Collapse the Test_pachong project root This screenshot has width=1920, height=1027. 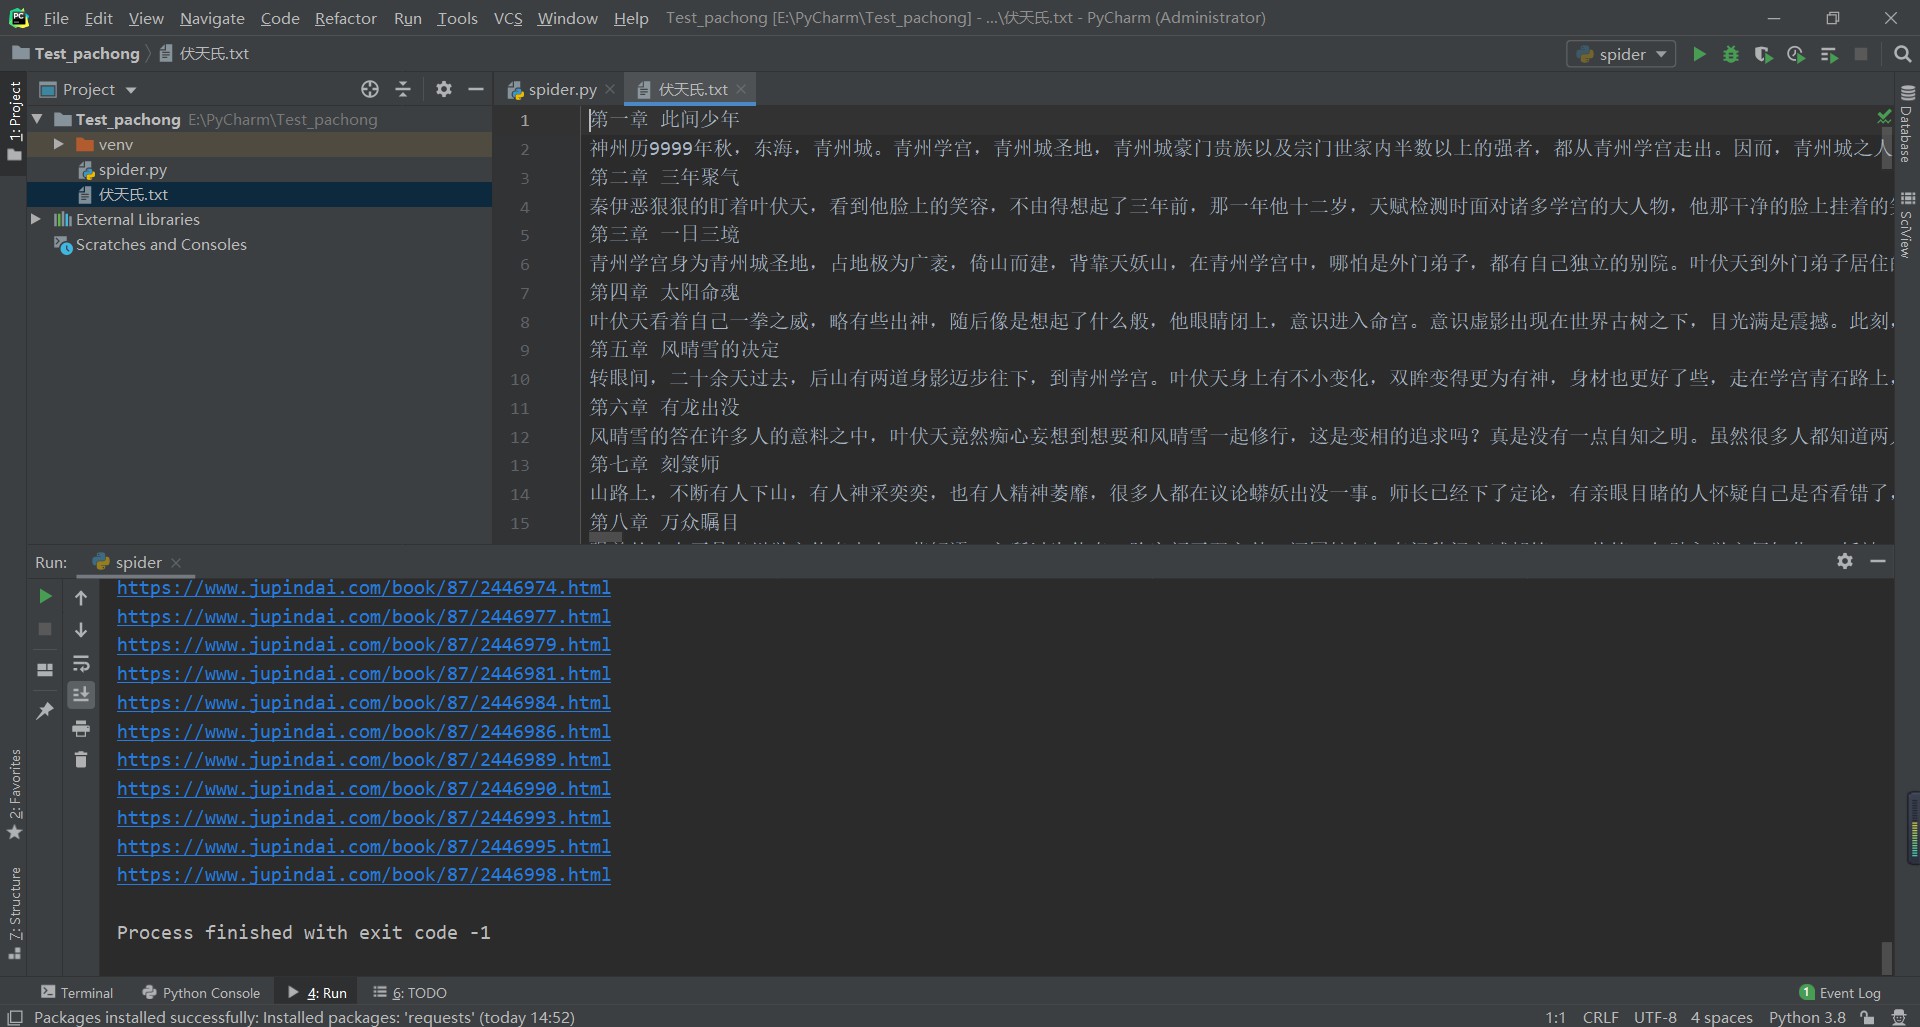coord(37,119)
